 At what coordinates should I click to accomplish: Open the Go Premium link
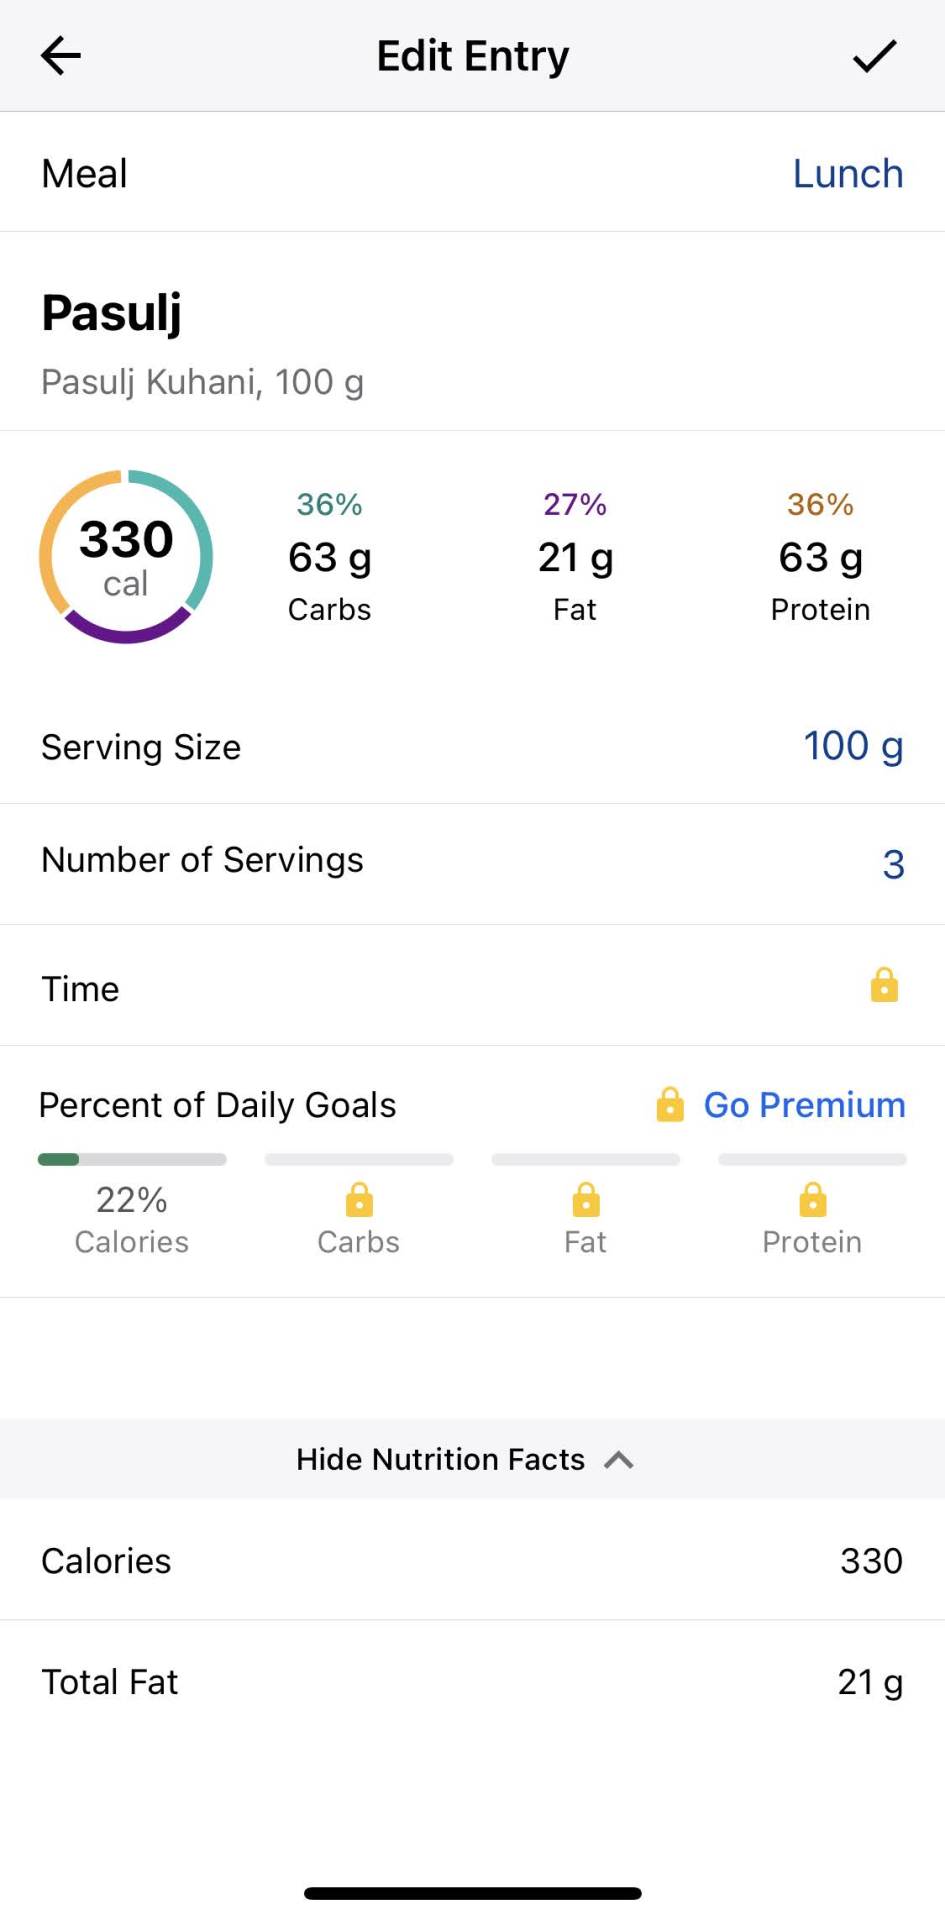pos(804,1105)
